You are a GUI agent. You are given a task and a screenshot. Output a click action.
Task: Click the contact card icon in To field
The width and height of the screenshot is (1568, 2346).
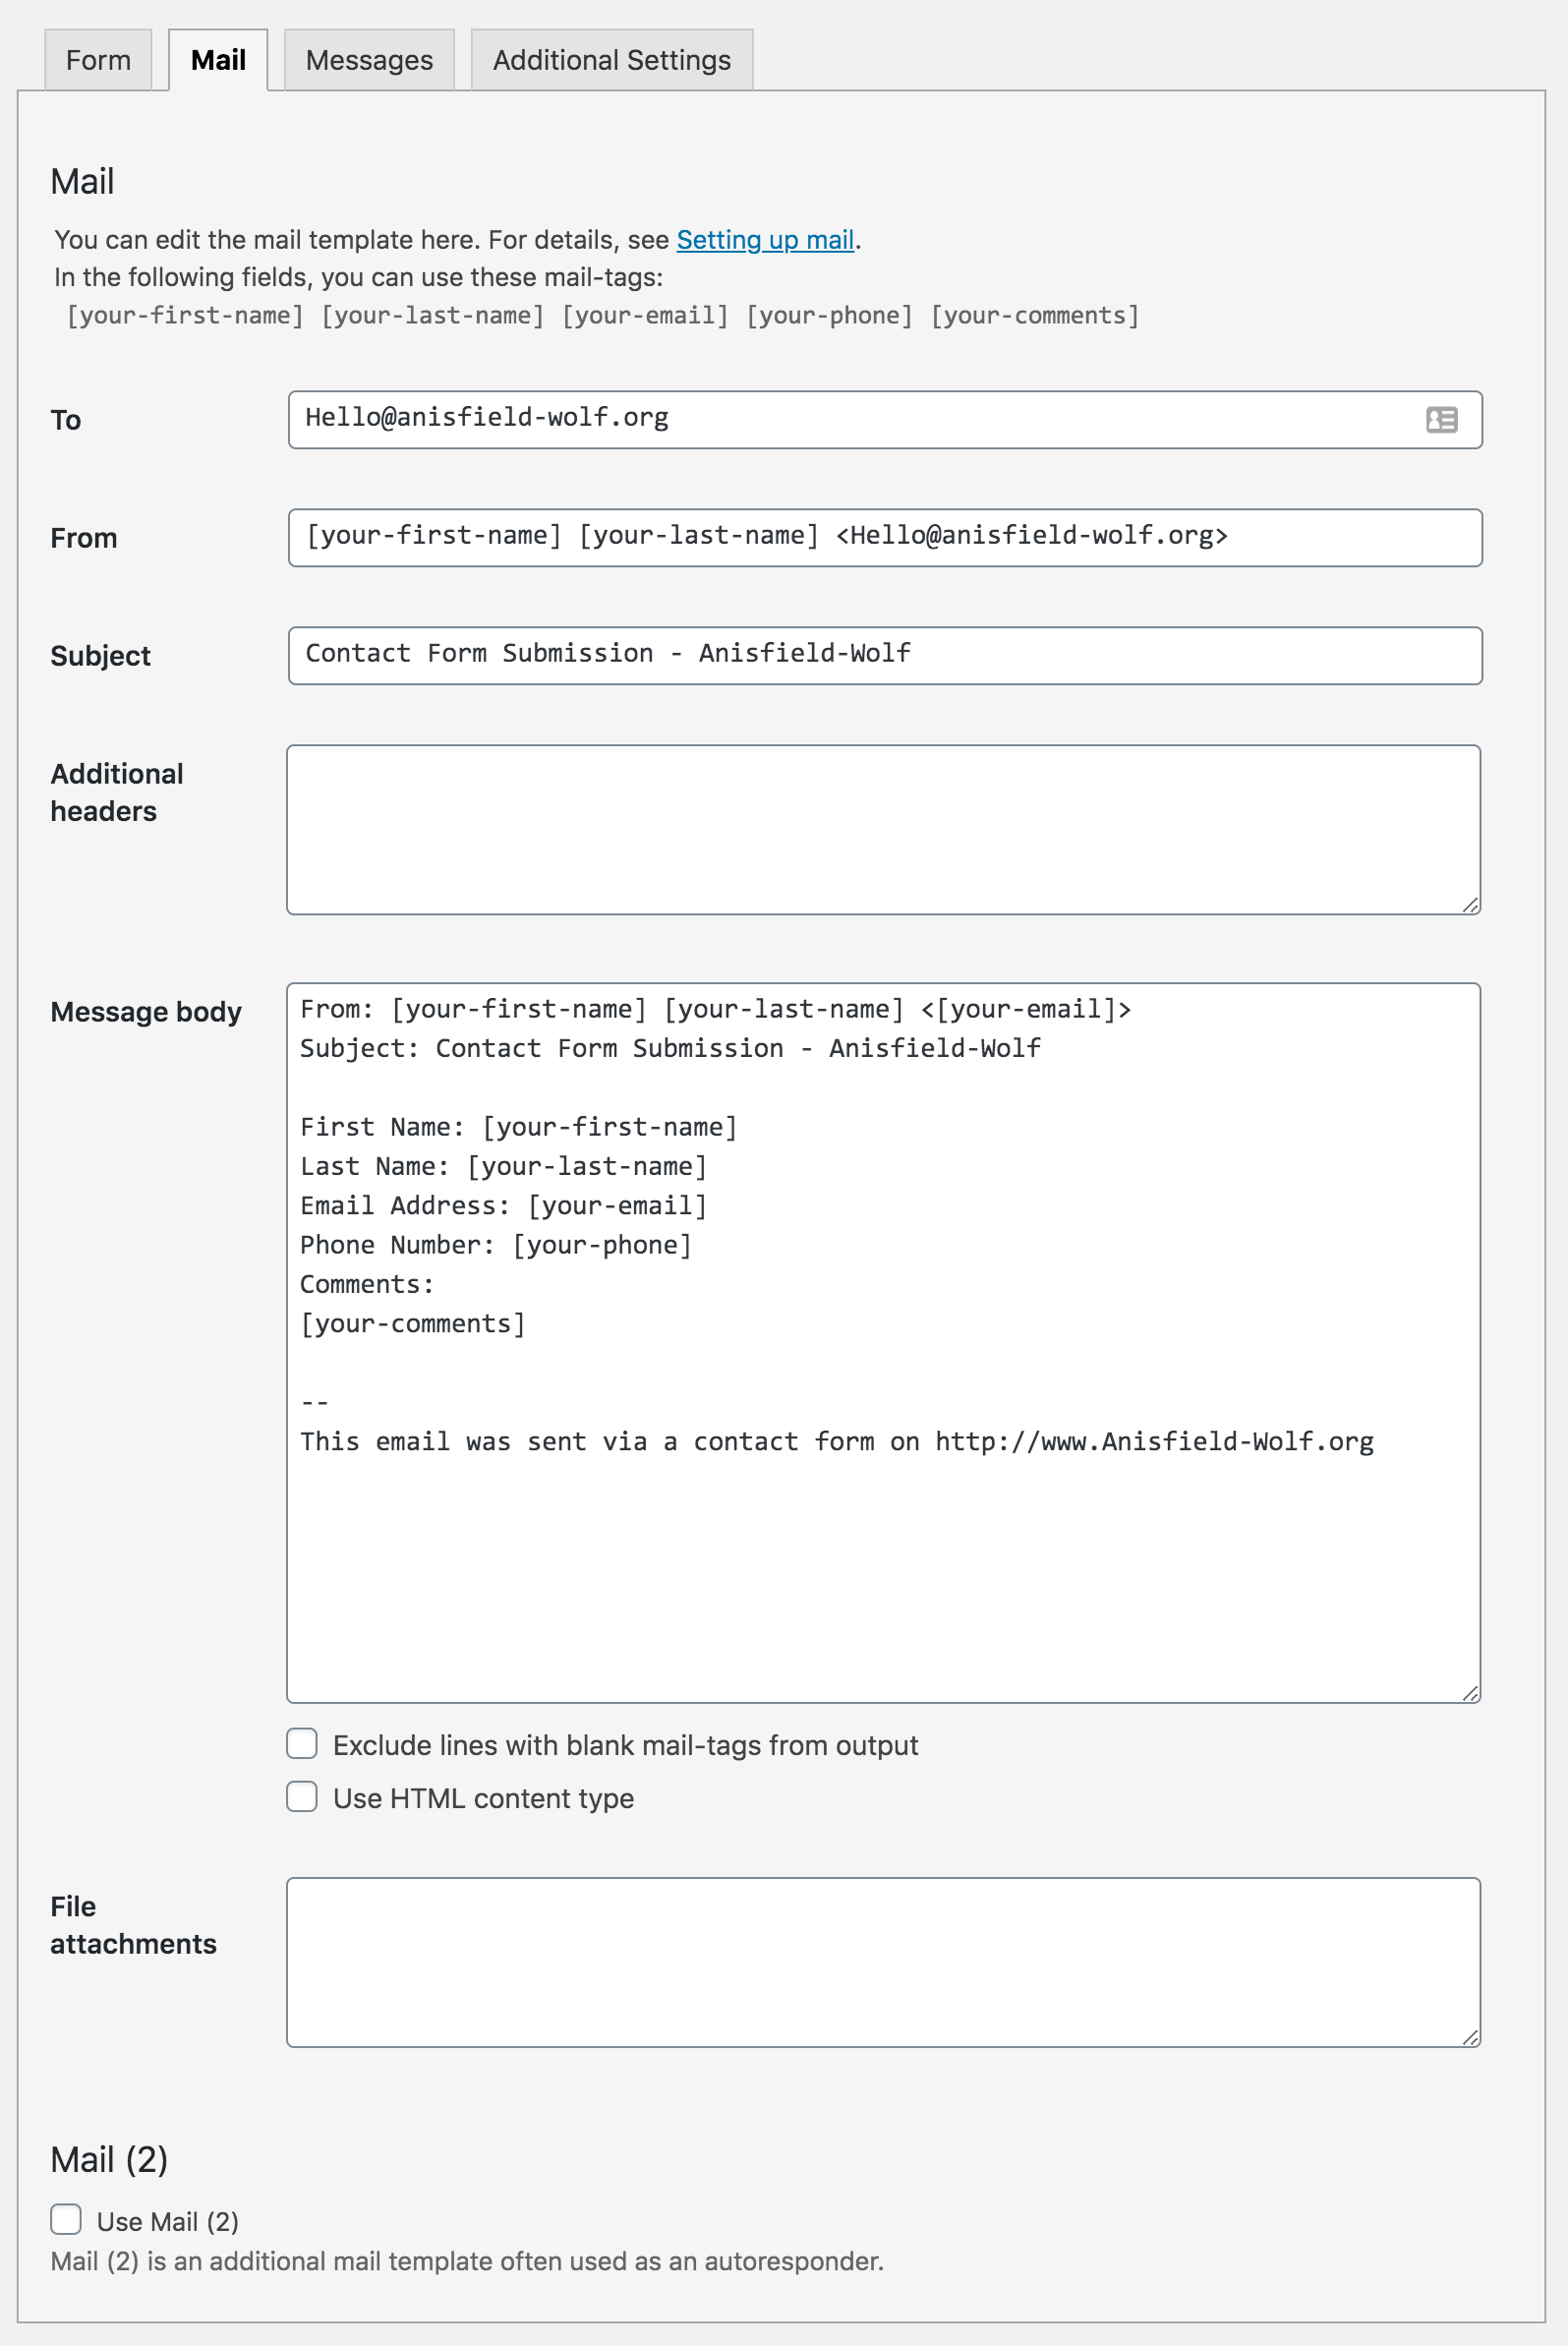click(1441, 420)
